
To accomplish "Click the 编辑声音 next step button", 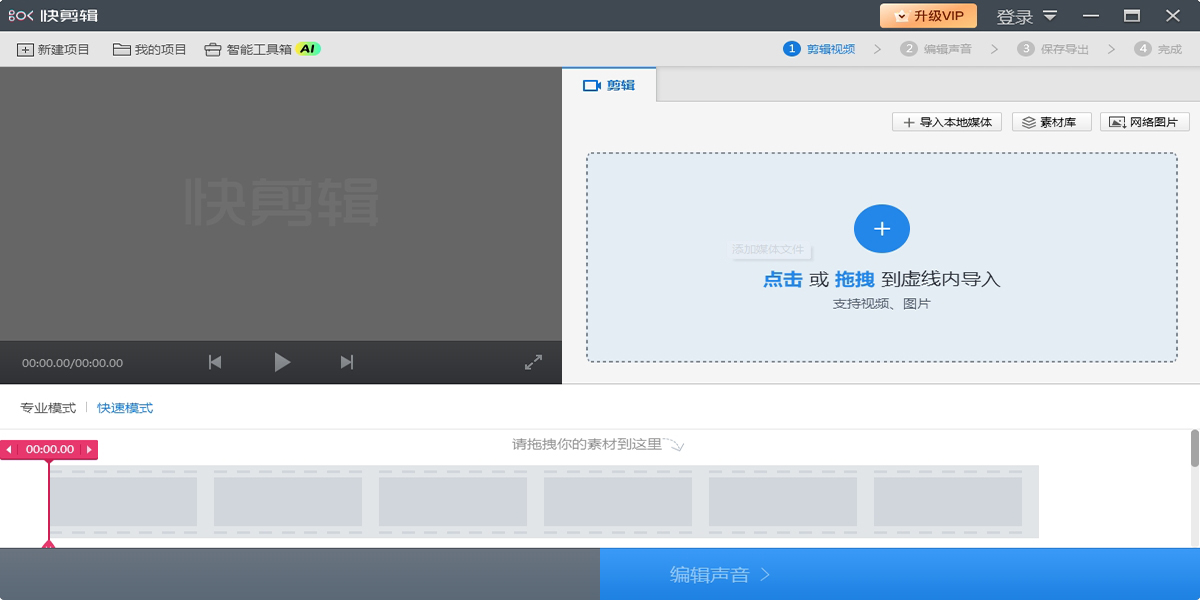I will click(900, 574).
